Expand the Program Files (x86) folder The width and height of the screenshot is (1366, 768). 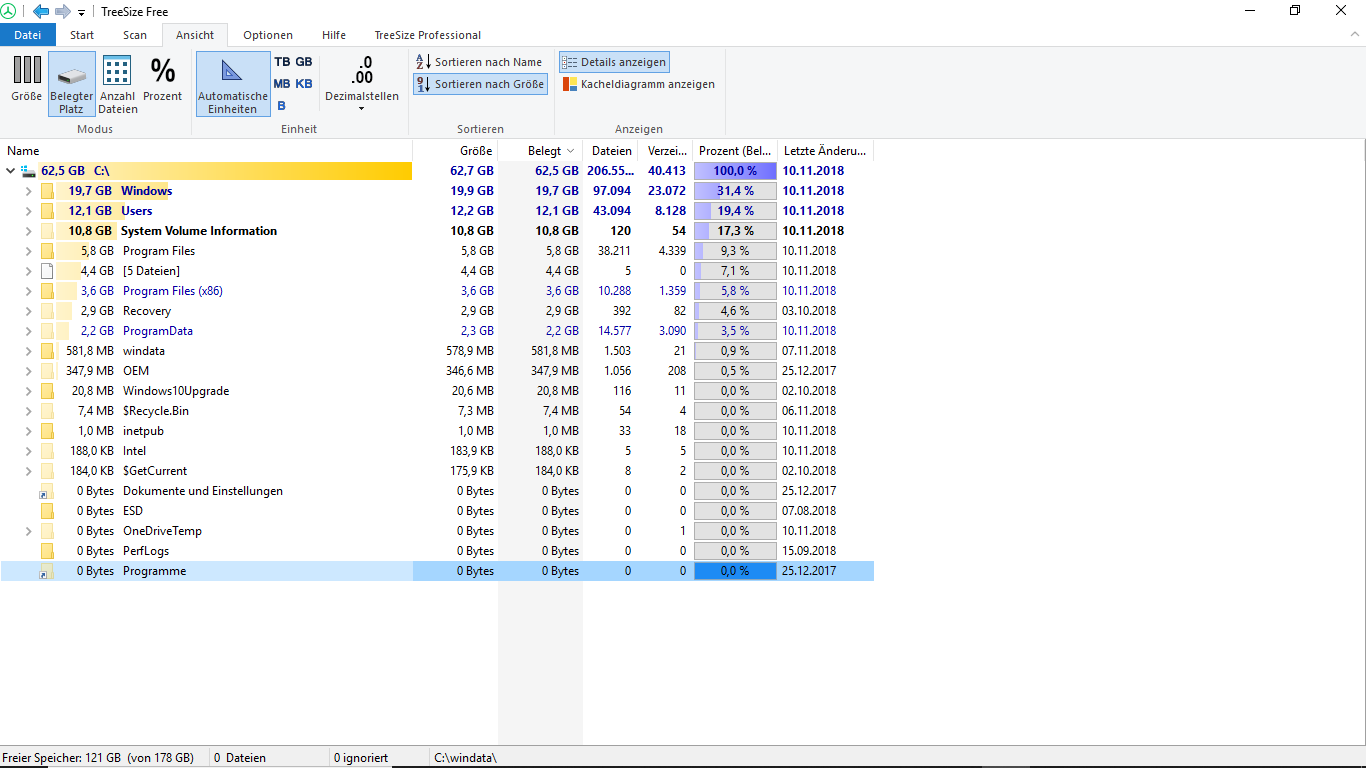point(28,291)
